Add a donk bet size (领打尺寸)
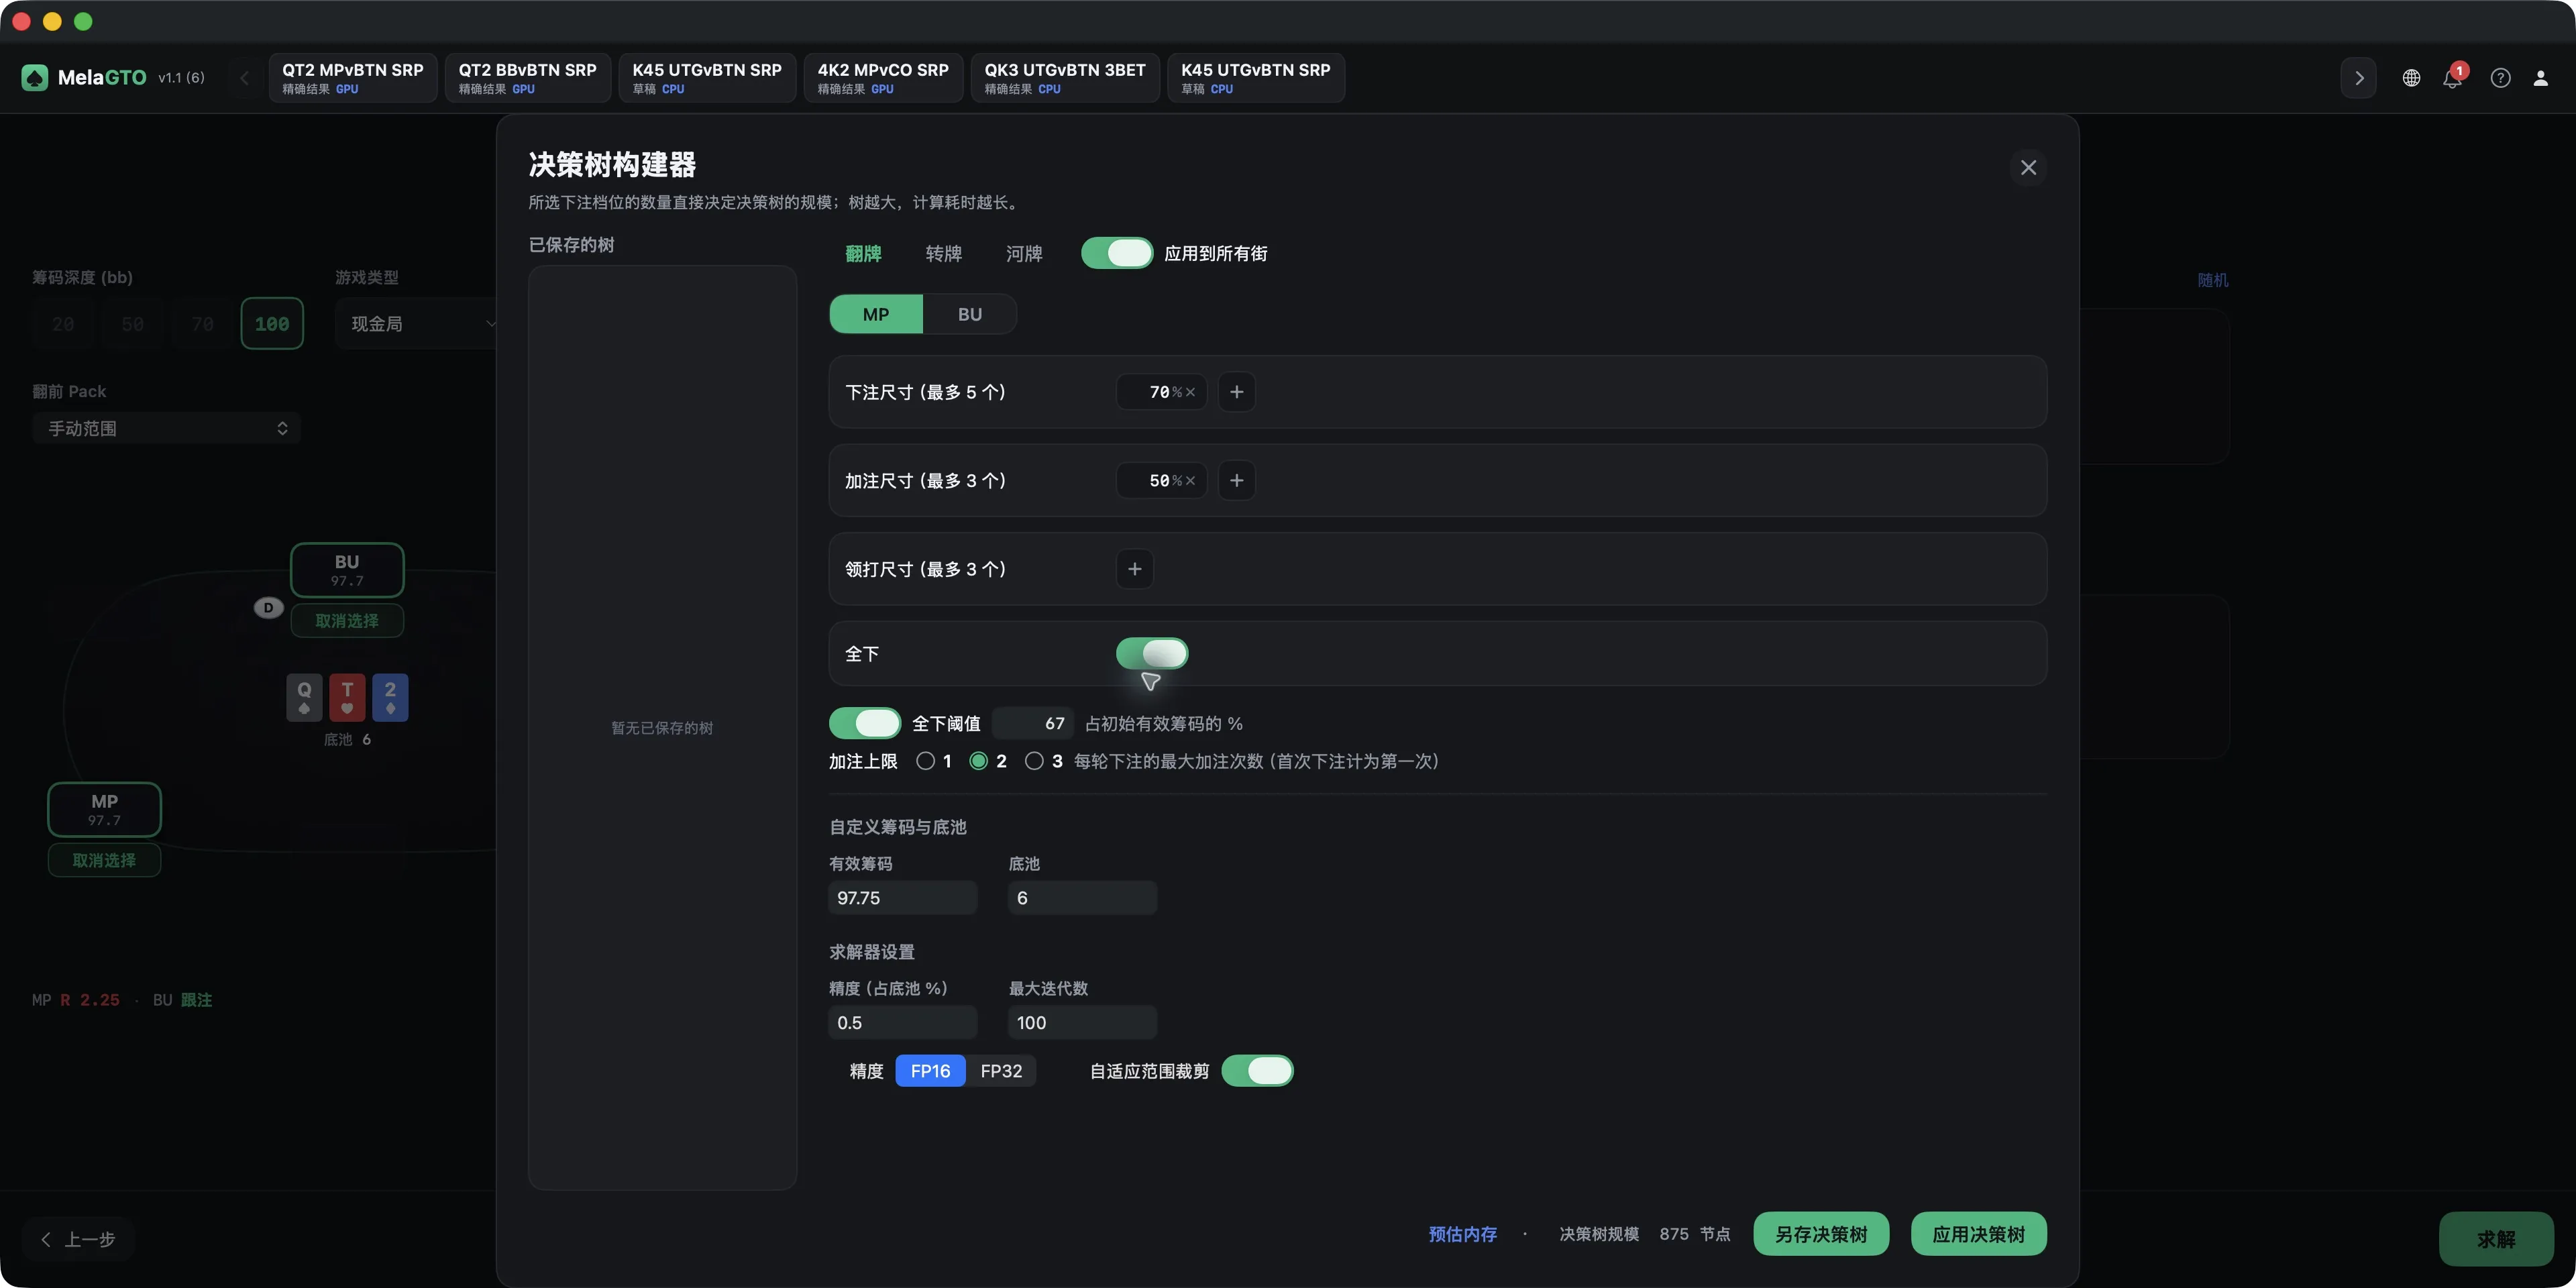The width and height of the screenshot is (2576, 1288). 1135,569
